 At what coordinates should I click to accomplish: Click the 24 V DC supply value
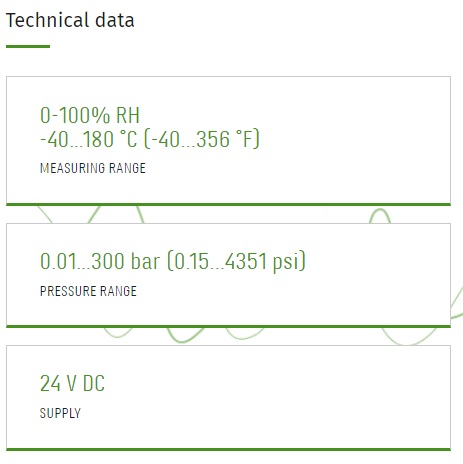(72, 383)
